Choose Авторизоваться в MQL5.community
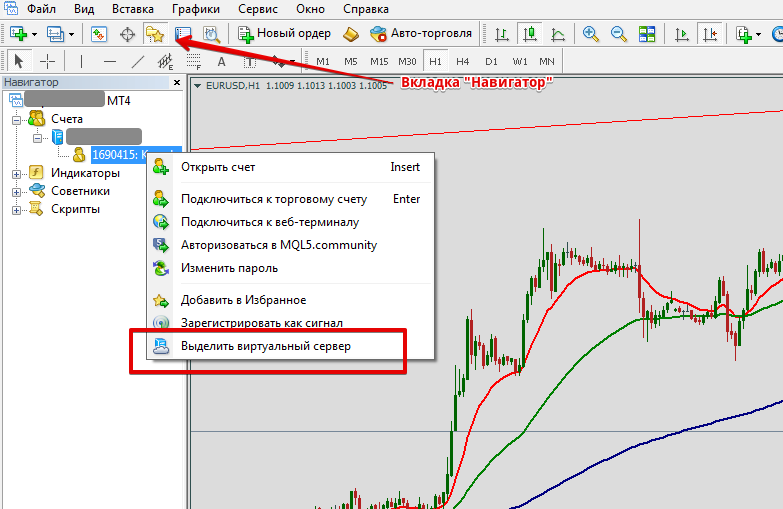The width and height of the screenshot is (783, 509). point(290,245)
